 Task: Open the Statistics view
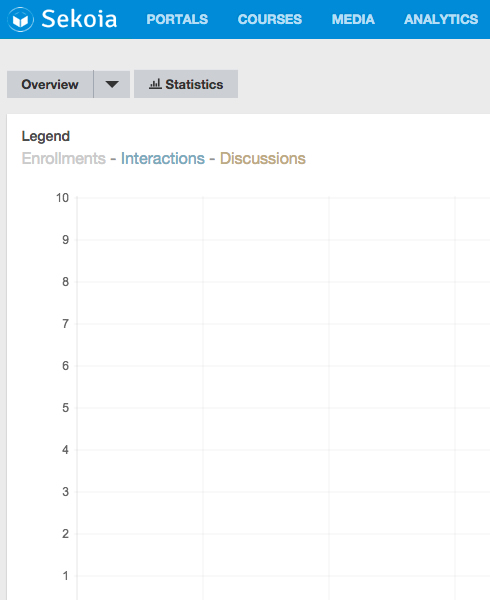coord(186,84)
